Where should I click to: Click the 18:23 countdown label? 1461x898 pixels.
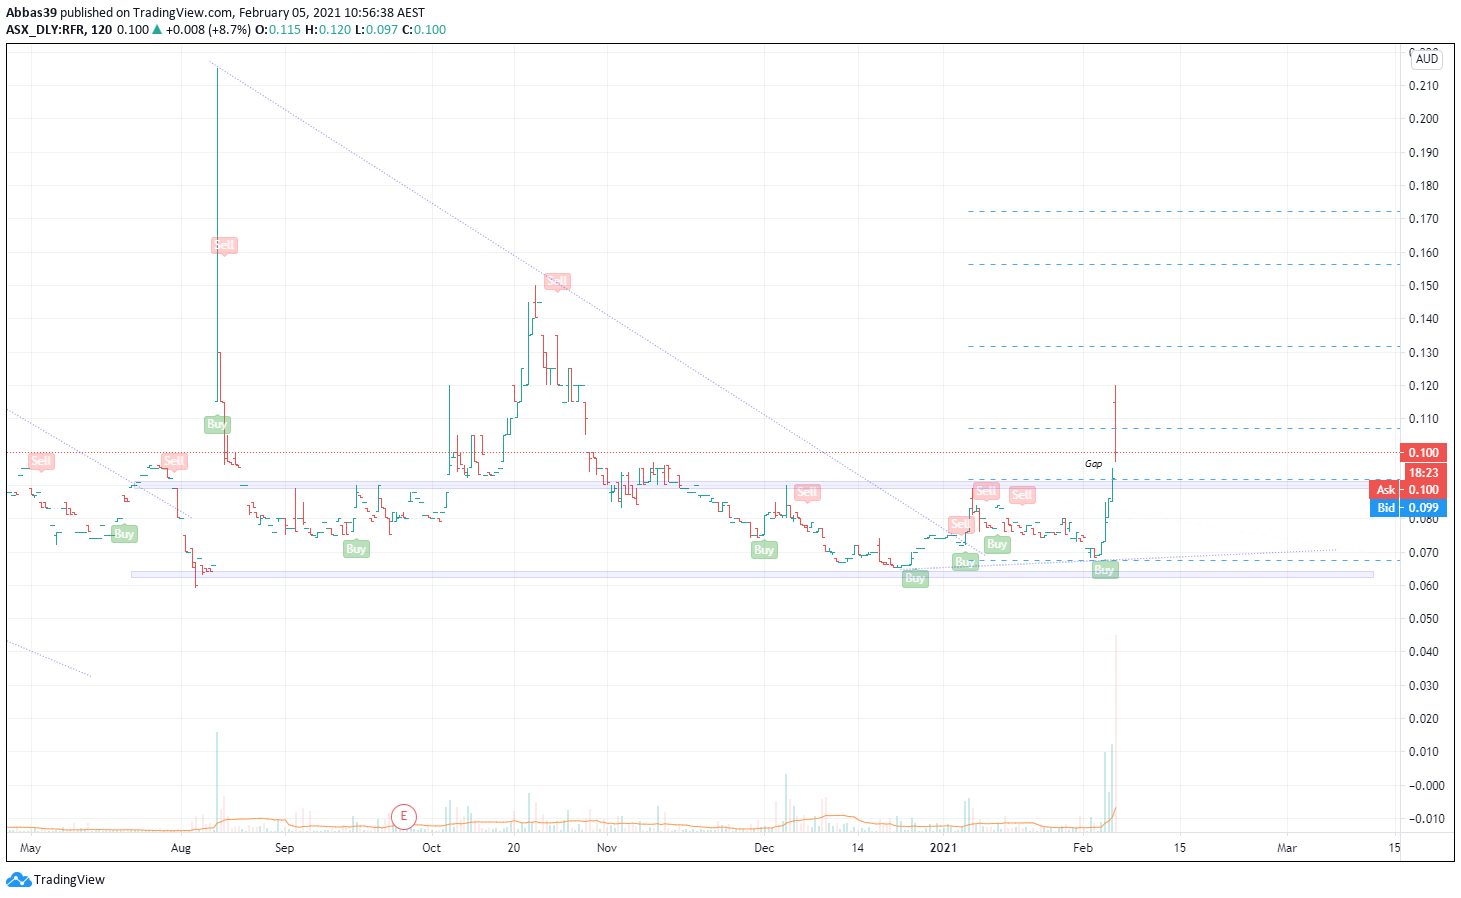click(1423, 473)
